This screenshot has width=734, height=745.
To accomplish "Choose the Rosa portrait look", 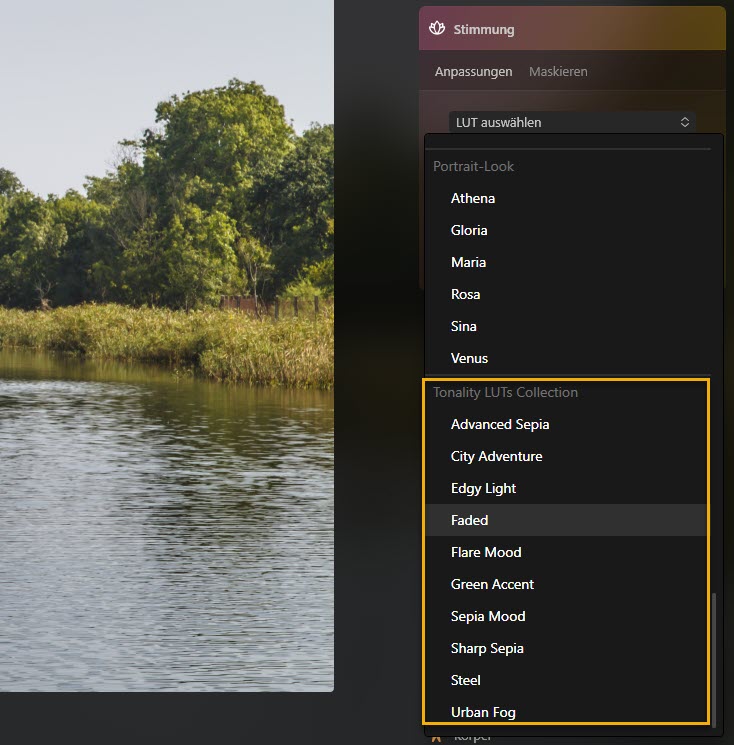I will coord(566,294).
